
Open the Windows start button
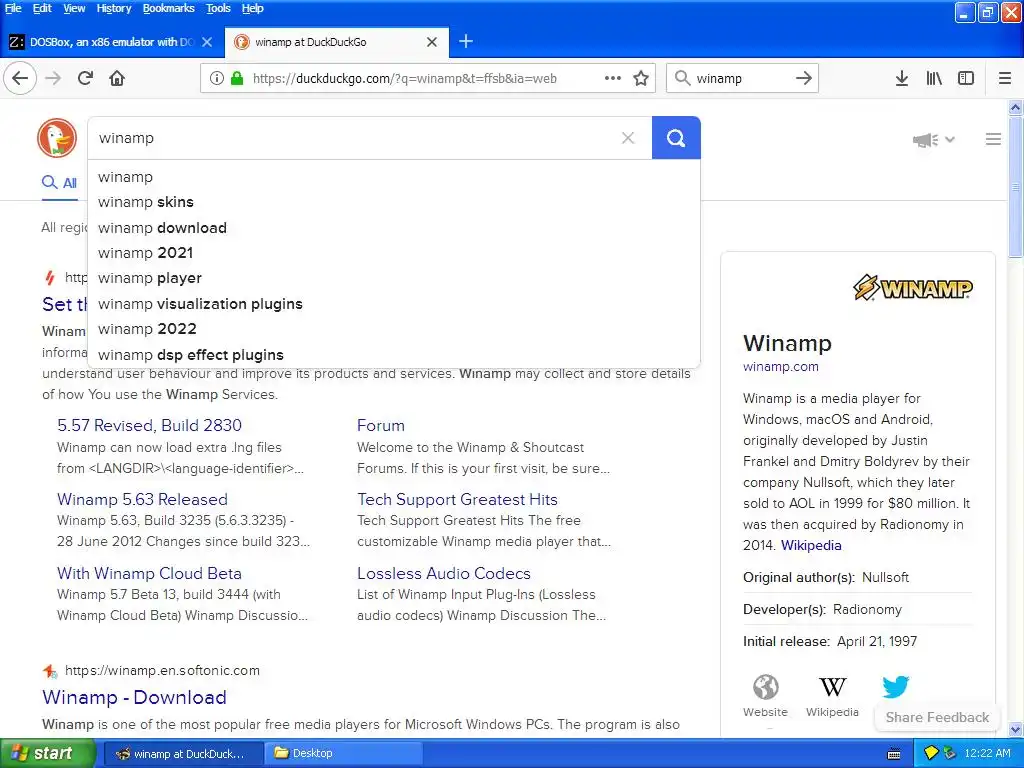[x=48, y=753]
